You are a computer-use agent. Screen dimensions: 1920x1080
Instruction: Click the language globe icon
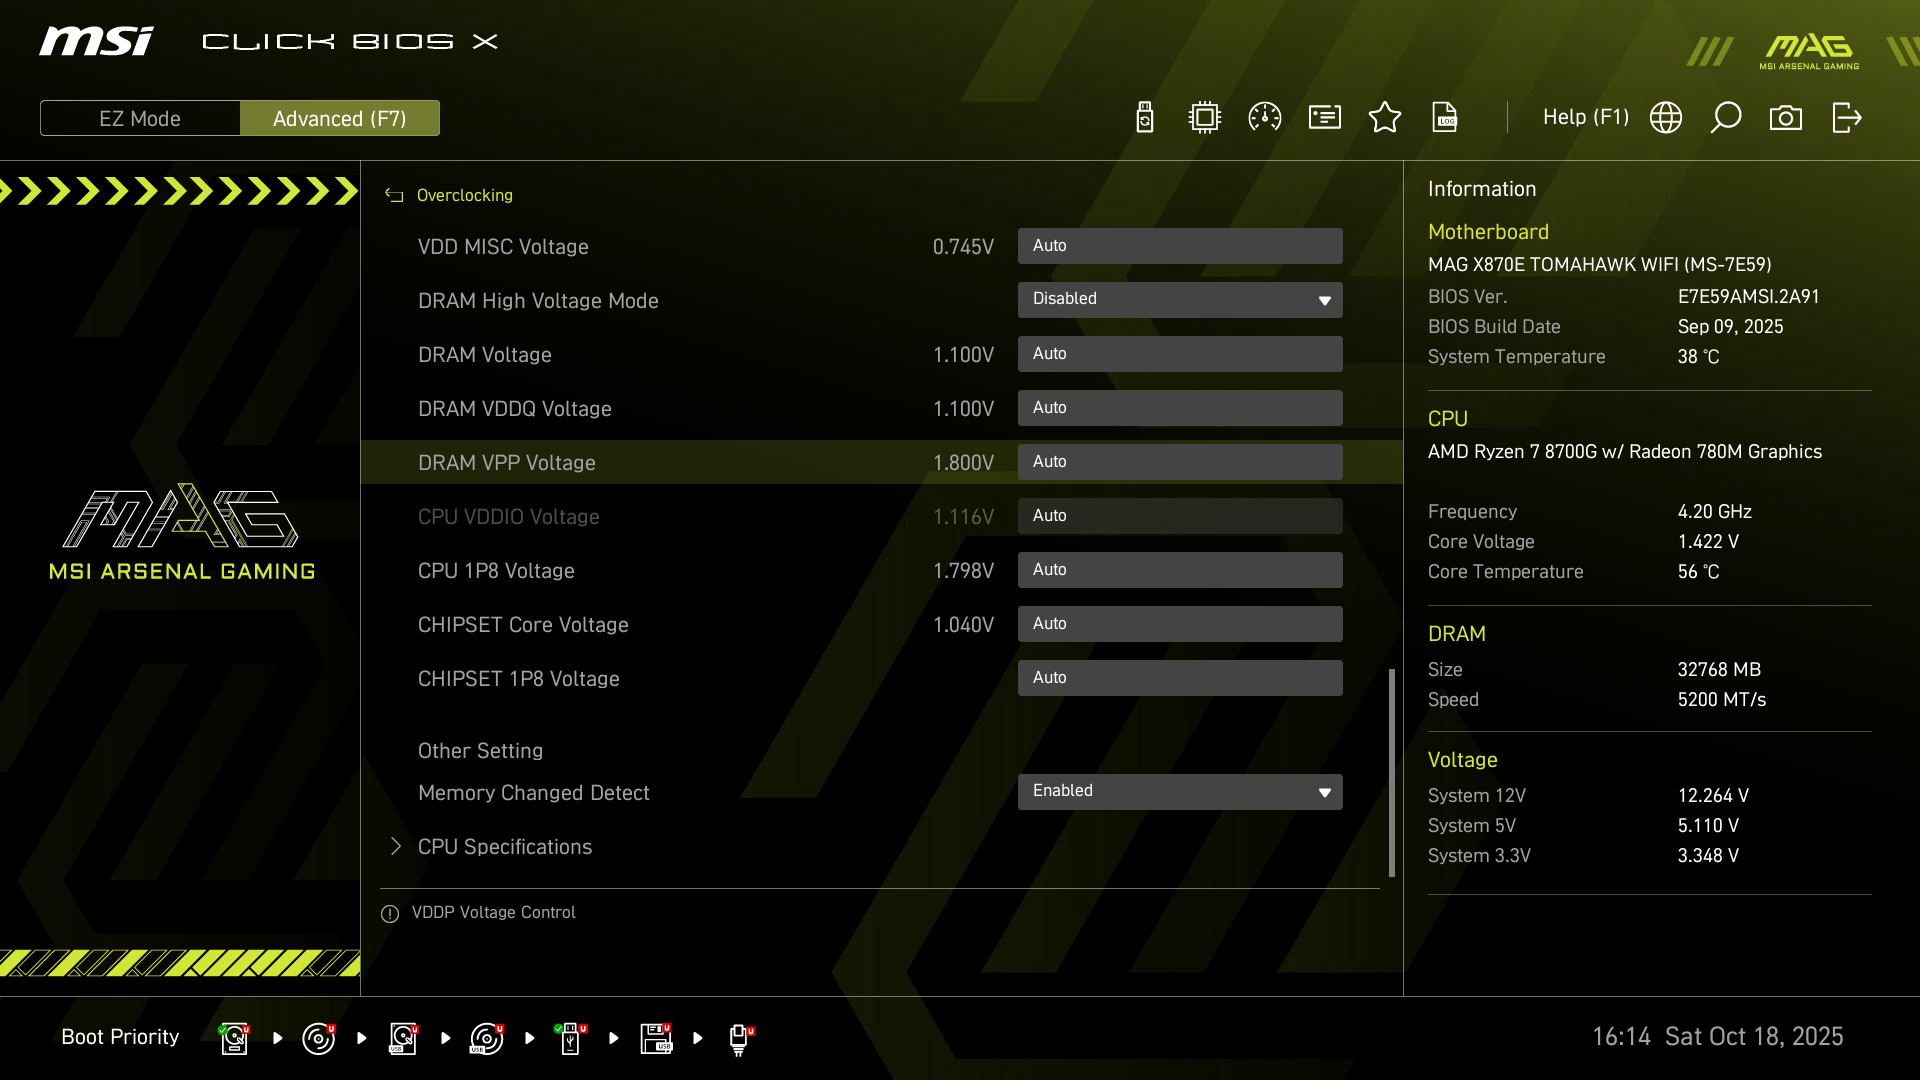pos(1666,118)
